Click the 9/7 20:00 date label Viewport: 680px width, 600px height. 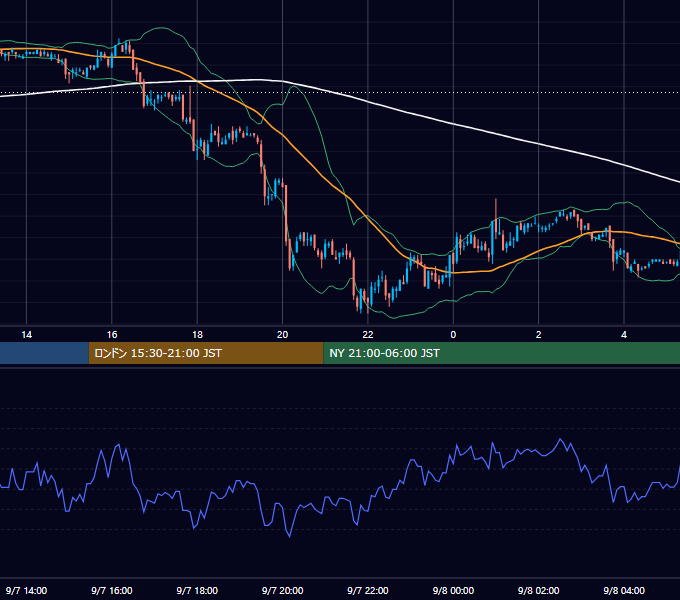click(x=282, y=590)
